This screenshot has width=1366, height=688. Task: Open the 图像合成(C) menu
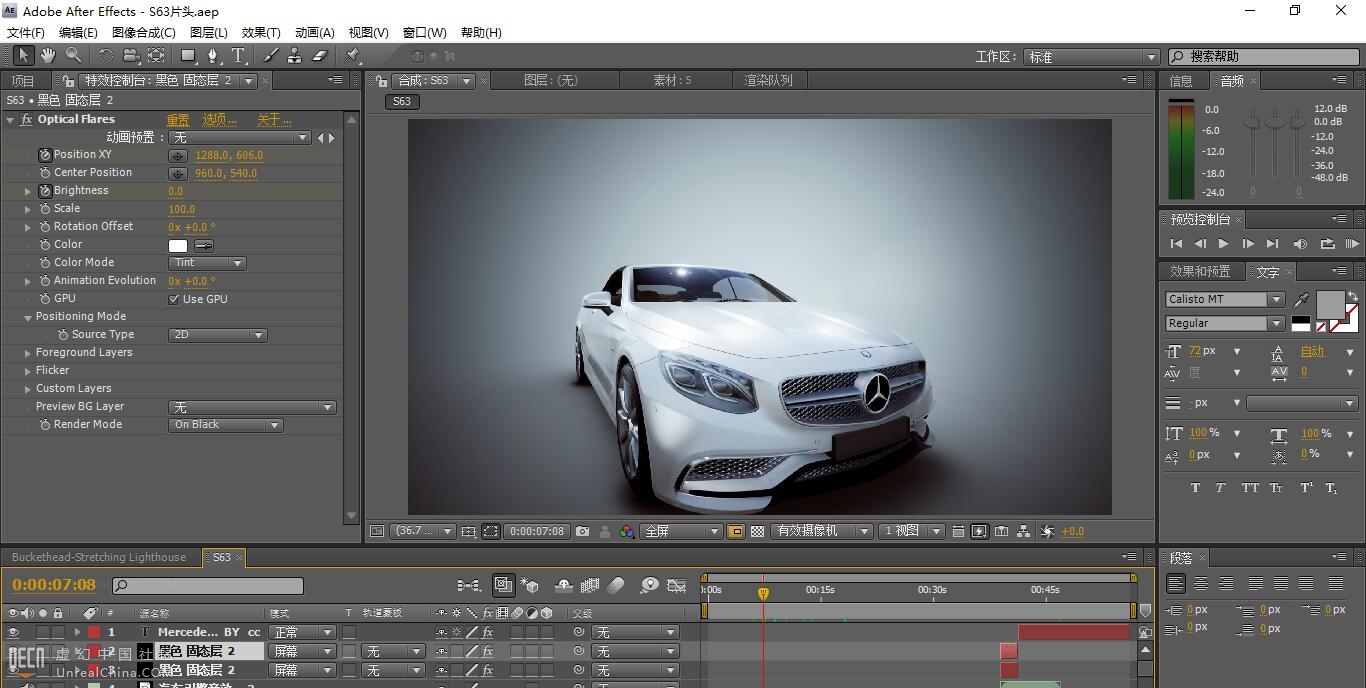[x=144, y=33]
